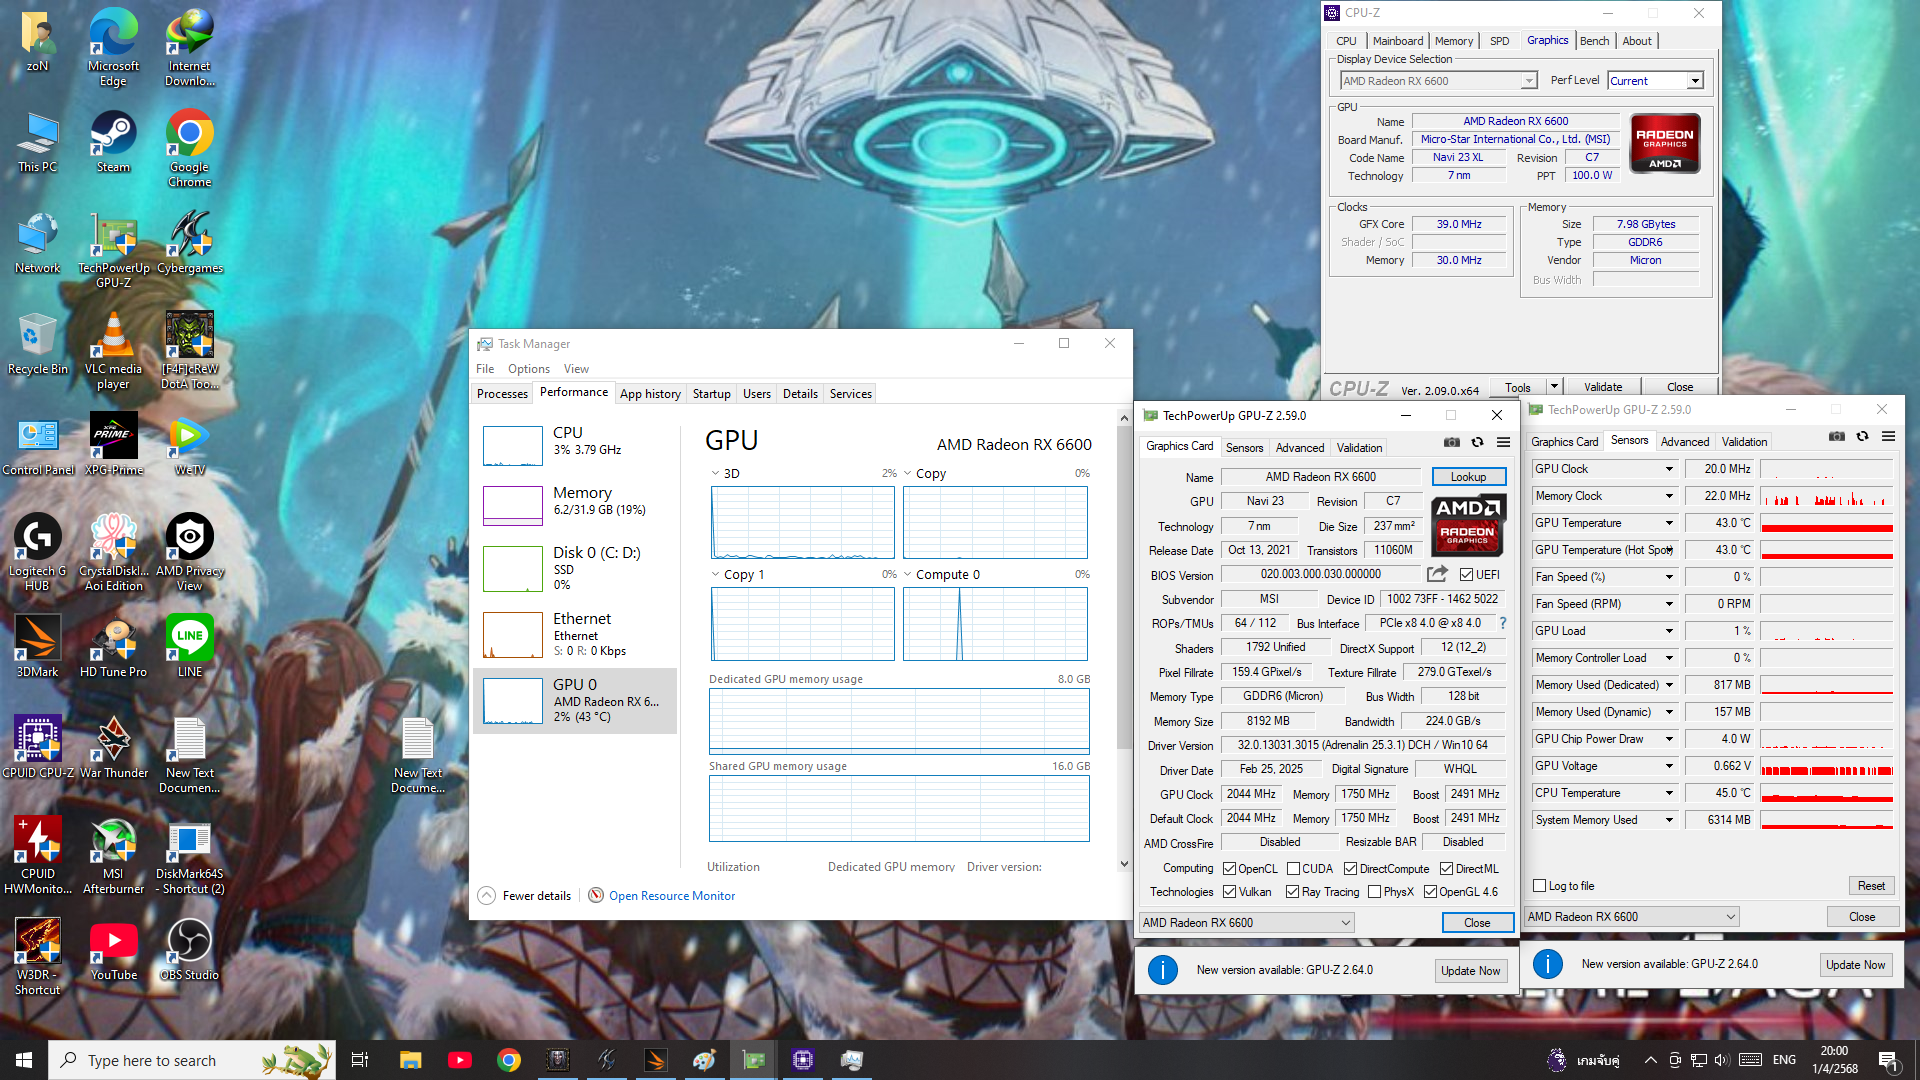Toggle Vulkan technologies checkbox

click(1230, 892)
